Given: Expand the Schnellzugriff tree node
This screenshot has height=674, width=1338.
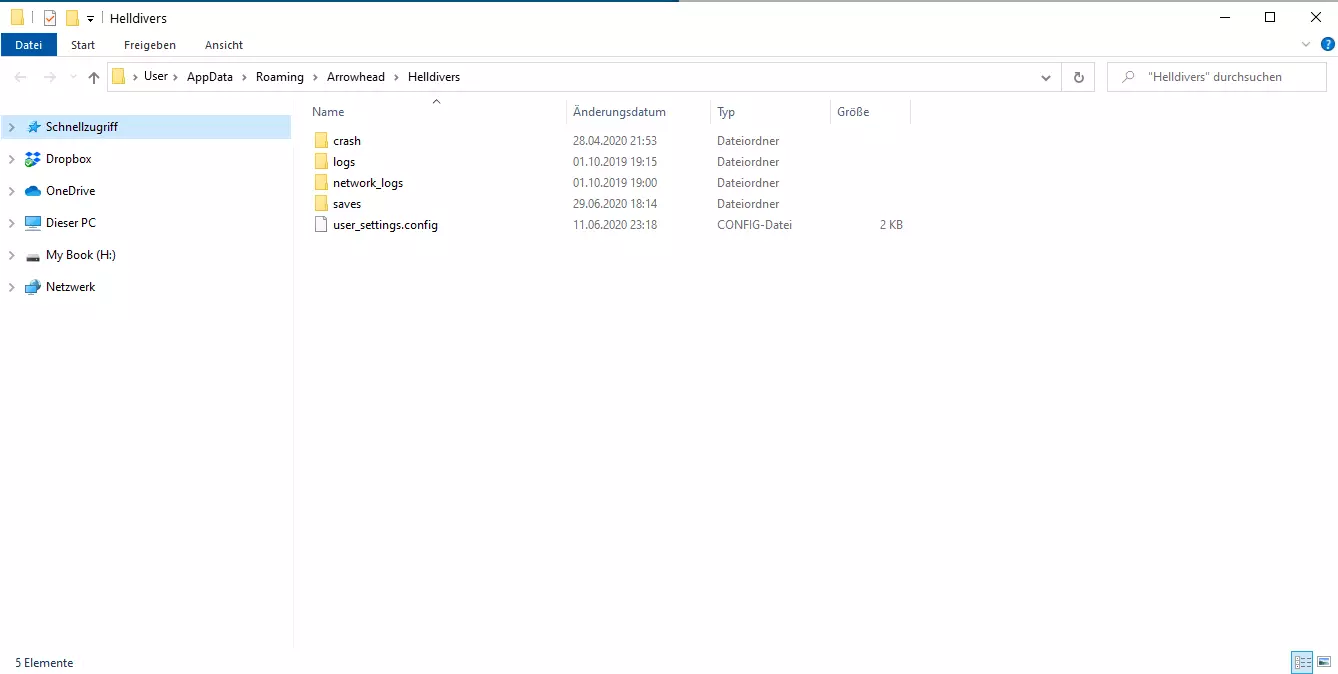Looking at the screenshot, I should coord(12,127).
